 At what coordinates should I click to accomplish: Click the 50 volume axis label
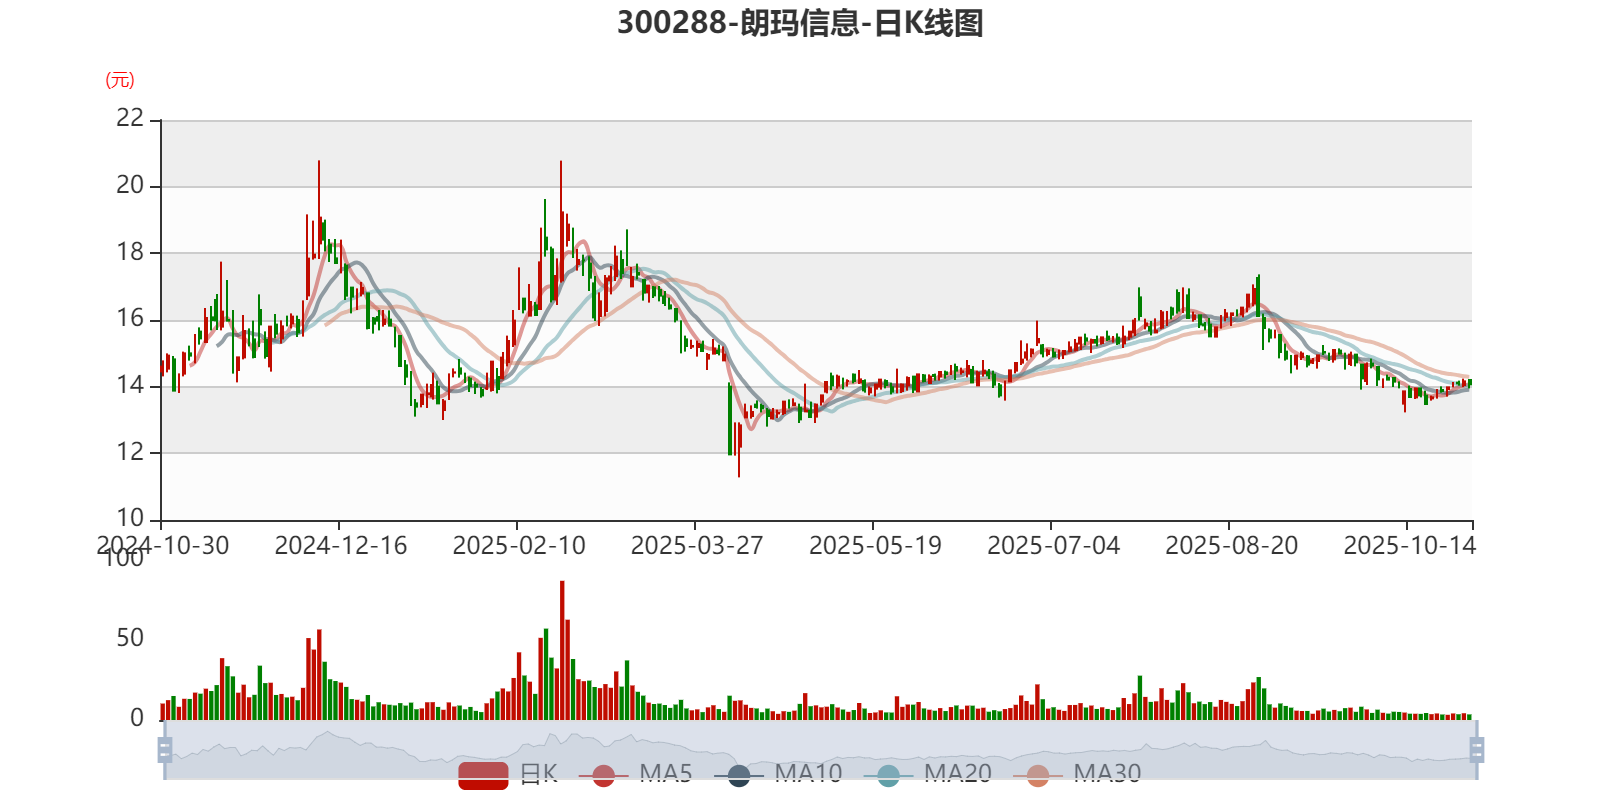130,638
